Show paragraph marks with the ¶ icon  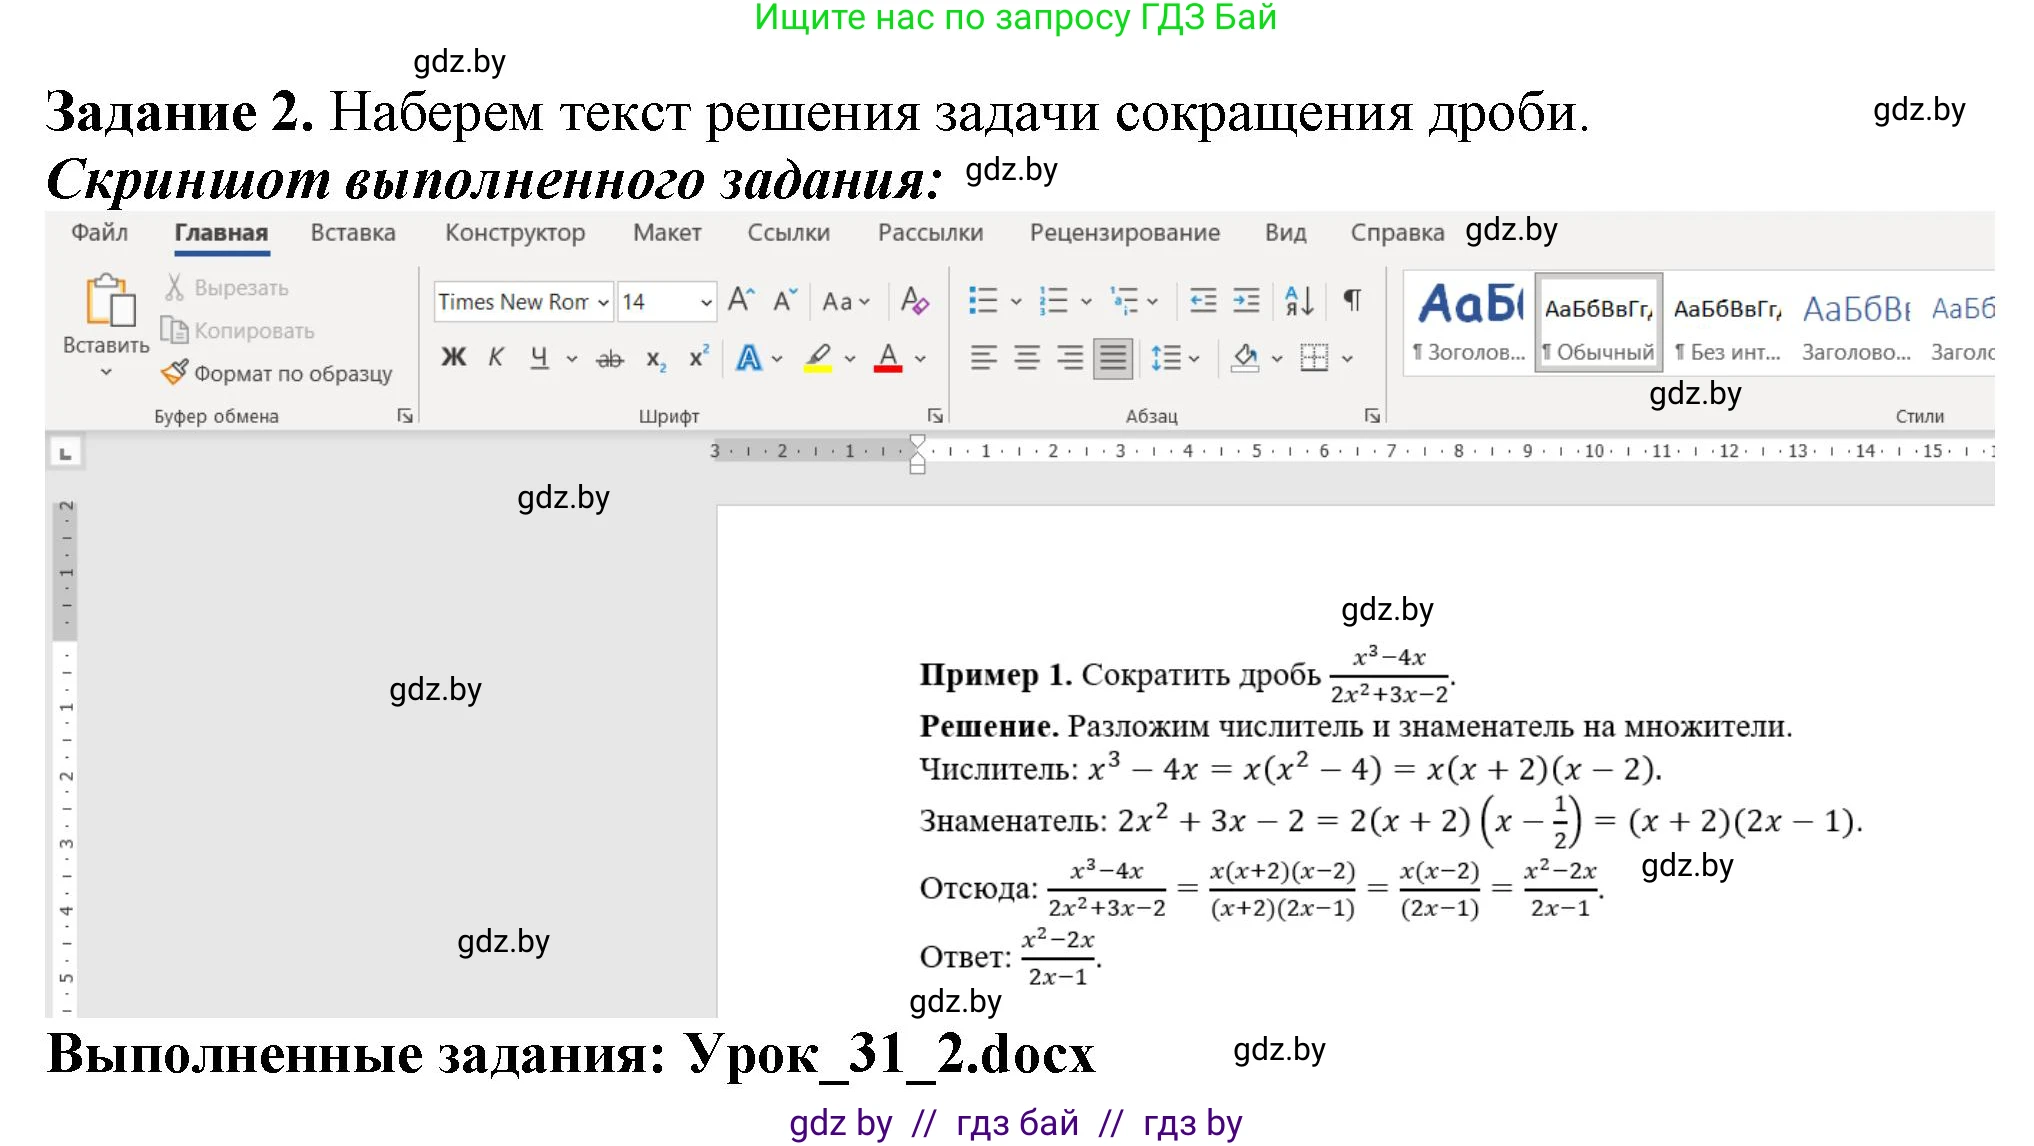click(1354, 298)
